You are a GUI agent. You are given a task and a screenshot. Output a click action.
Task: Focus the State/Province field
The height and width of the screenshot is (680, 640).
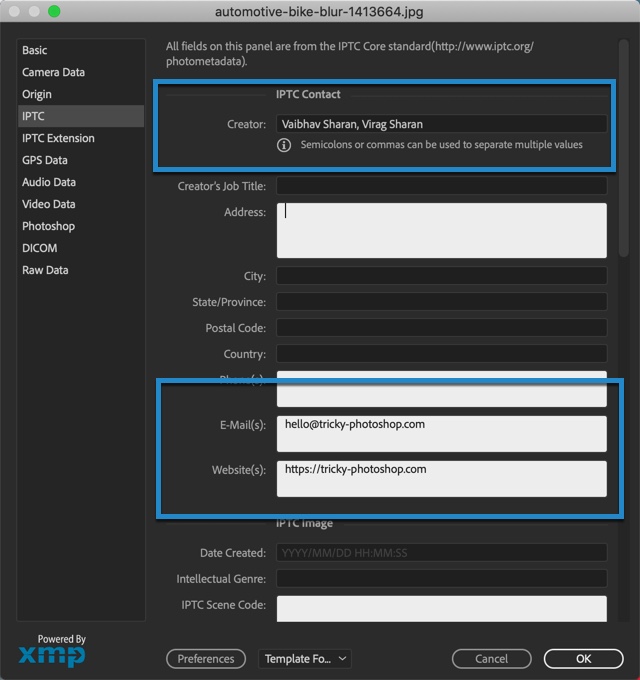click(441, 302)
